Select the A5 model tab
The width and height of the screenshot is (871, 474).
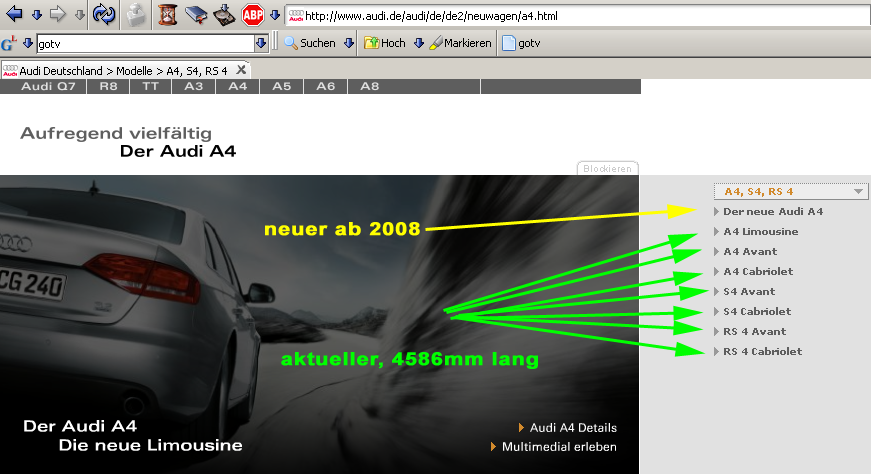(x=281, y=87)
